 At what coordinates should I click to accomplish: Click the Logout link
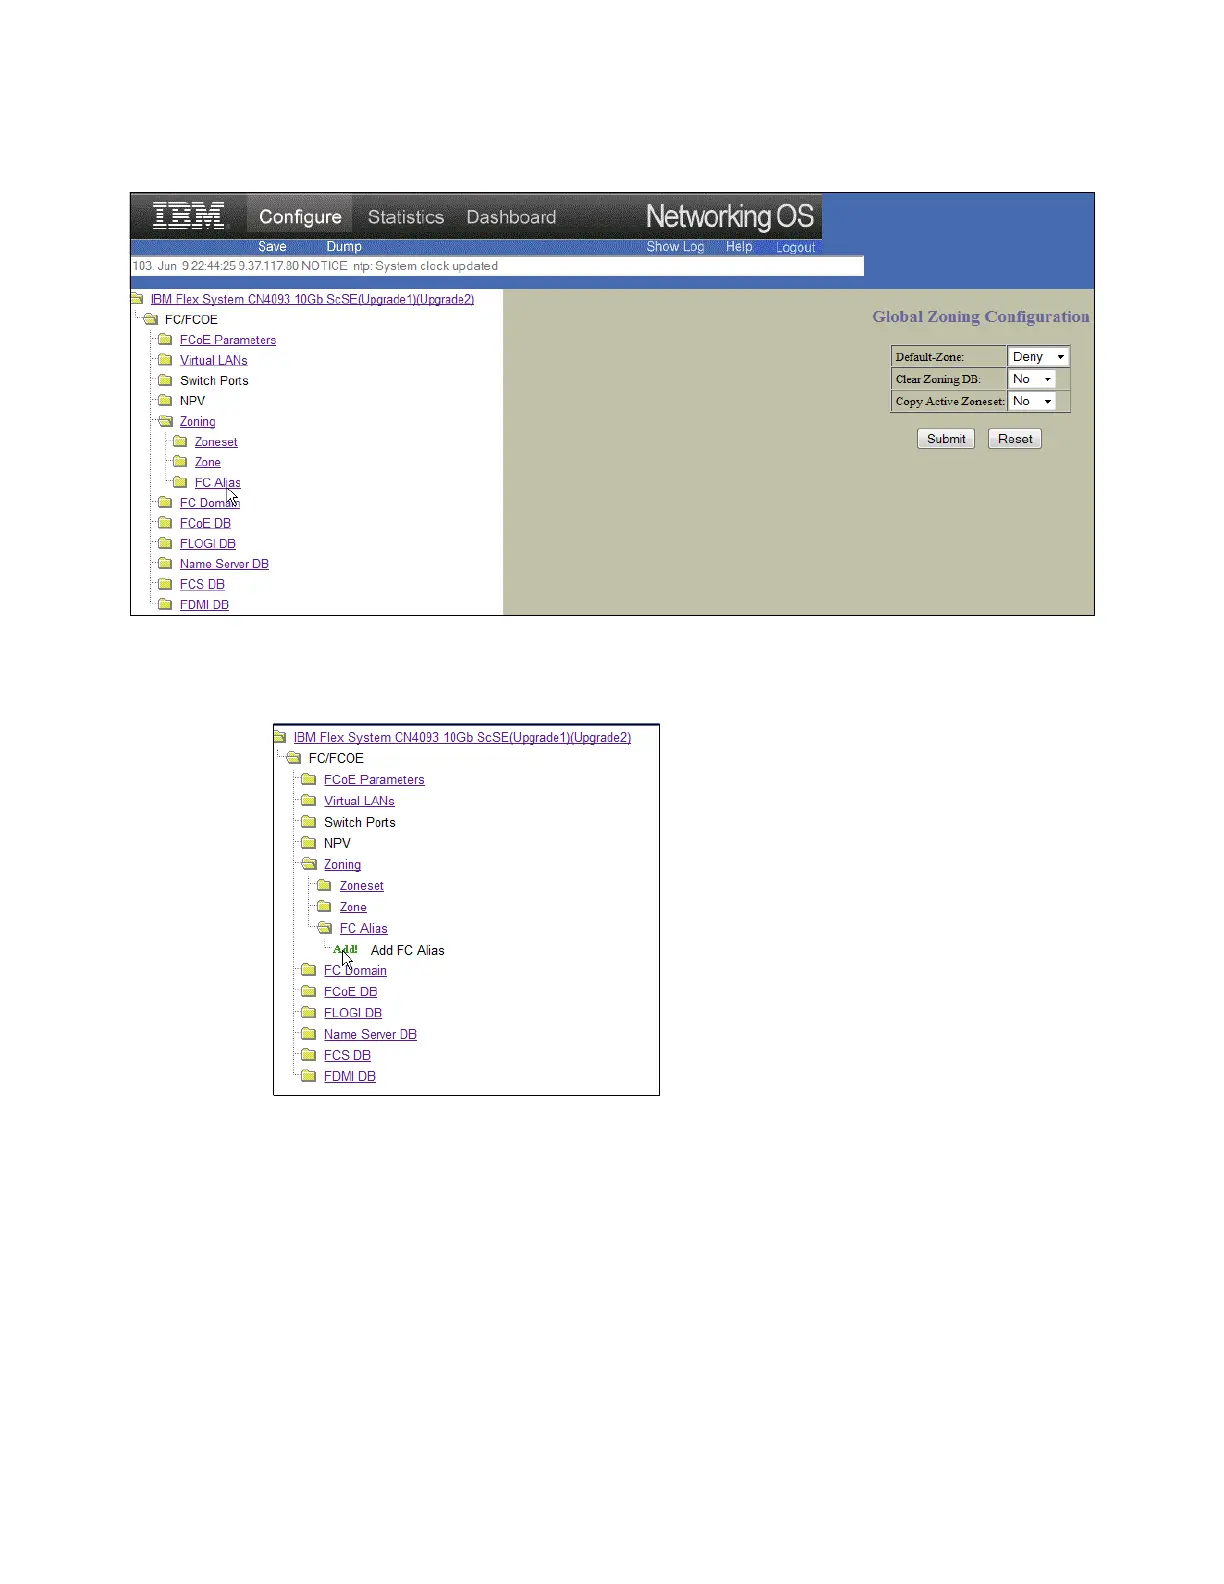point(795,248)
